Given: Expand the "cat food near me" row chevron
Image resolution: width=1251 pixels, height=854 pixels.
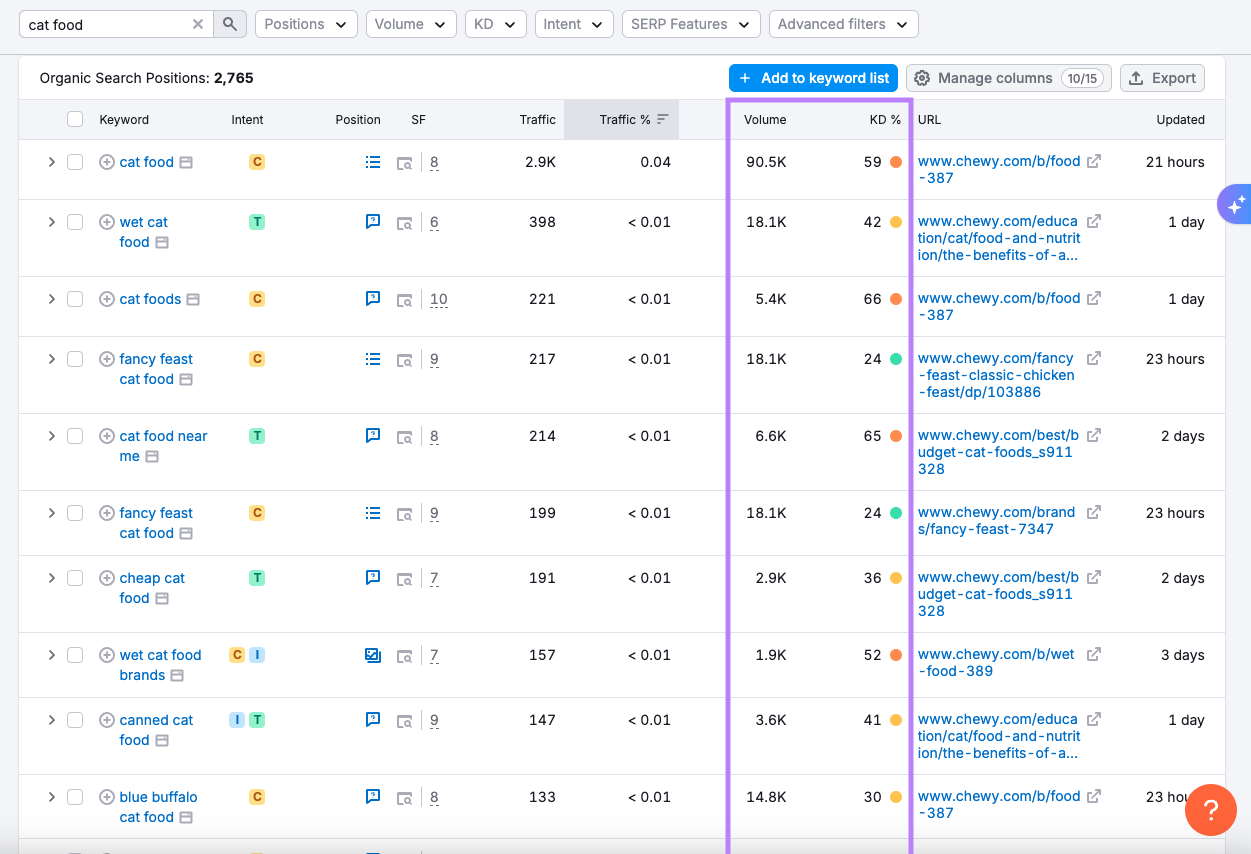Looking at the screenshot, I should pos(51,436).
